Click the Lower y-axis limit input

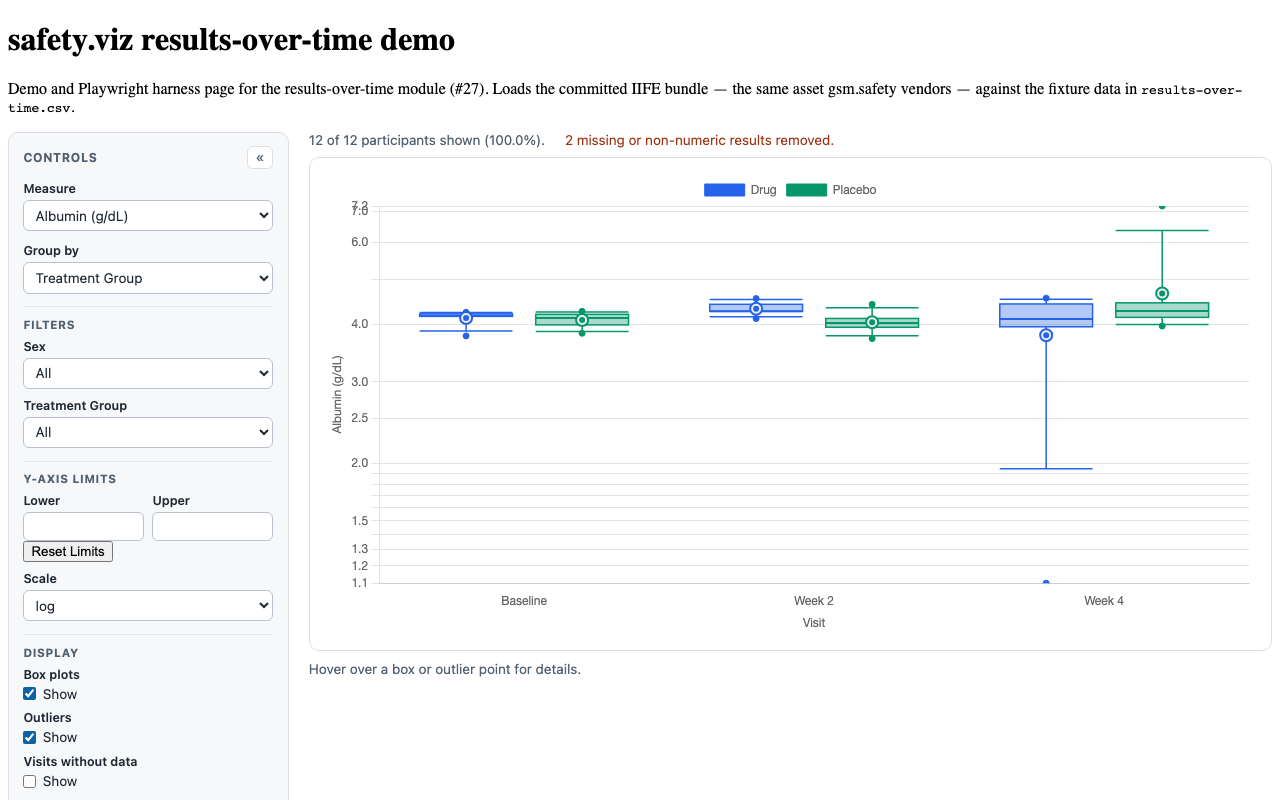click(84, 527)
